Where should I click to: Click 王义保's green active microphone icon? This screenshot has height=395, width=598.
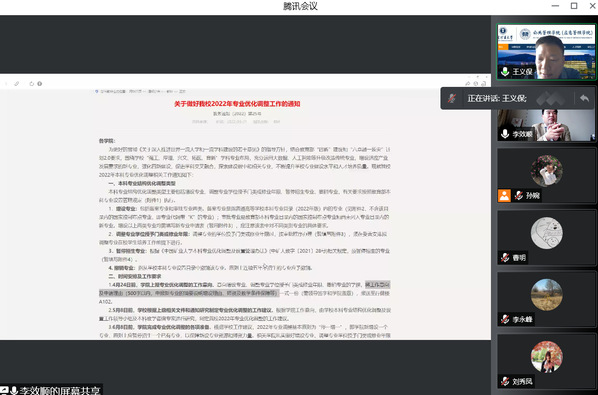[x=505, y=72]
